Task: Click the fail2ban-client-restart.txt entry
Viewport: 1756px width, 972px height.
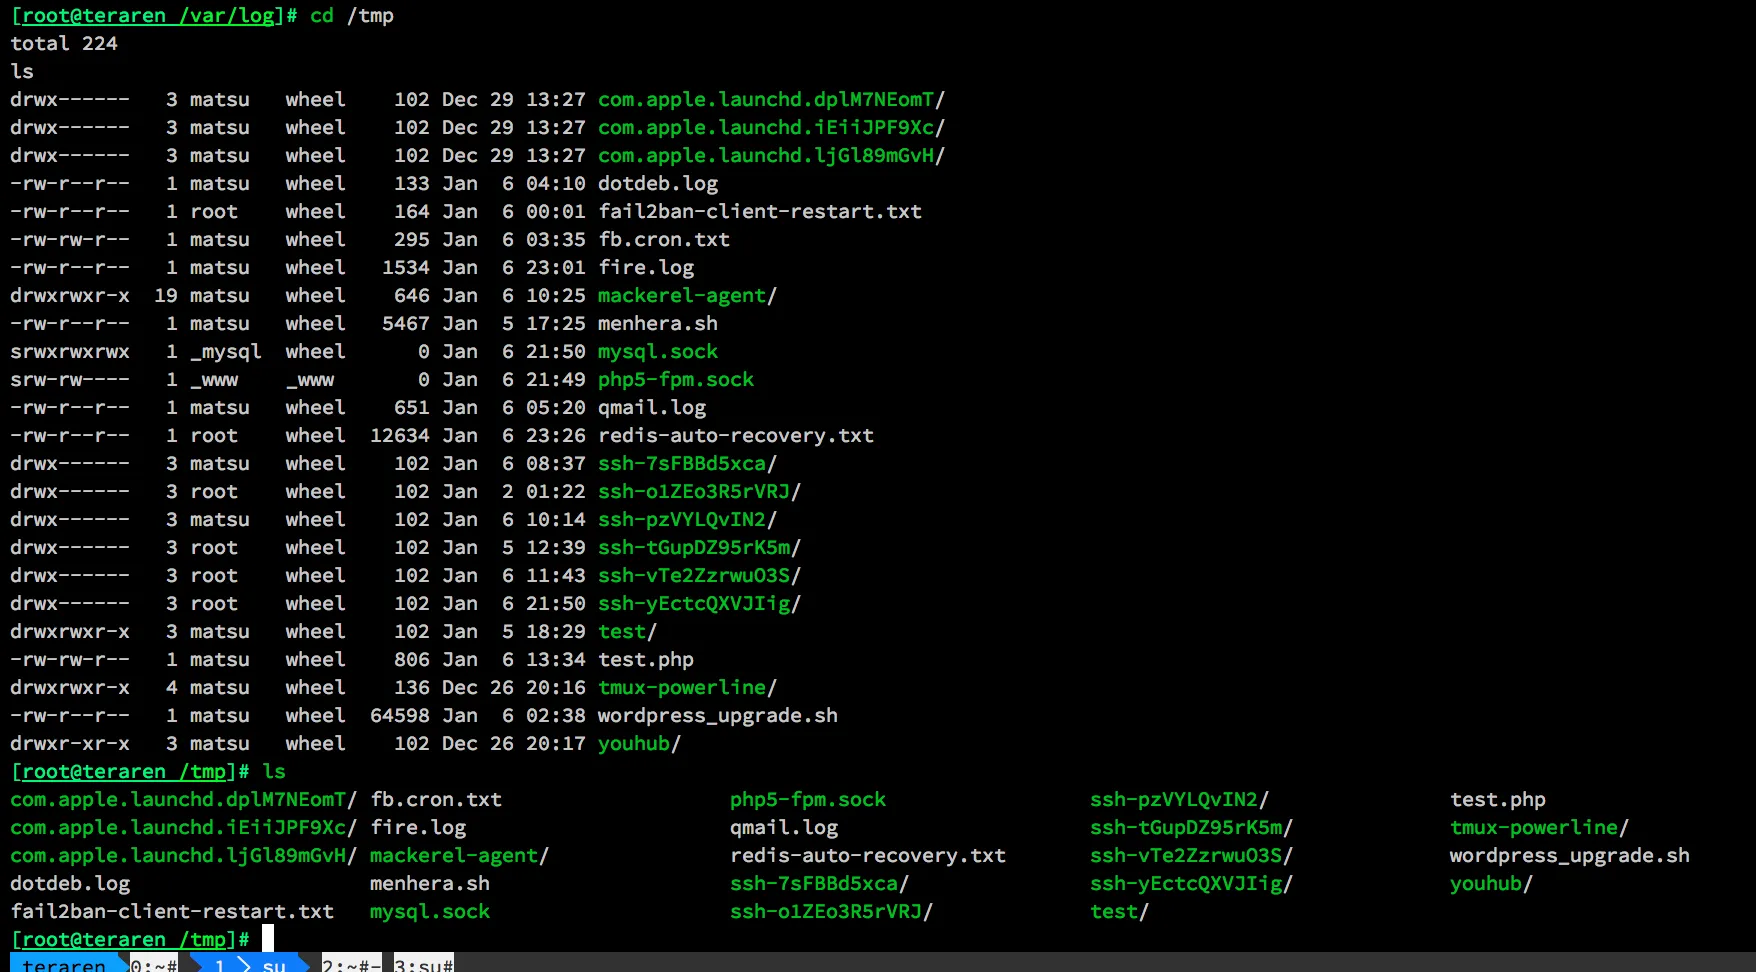Action: (759, 211)
